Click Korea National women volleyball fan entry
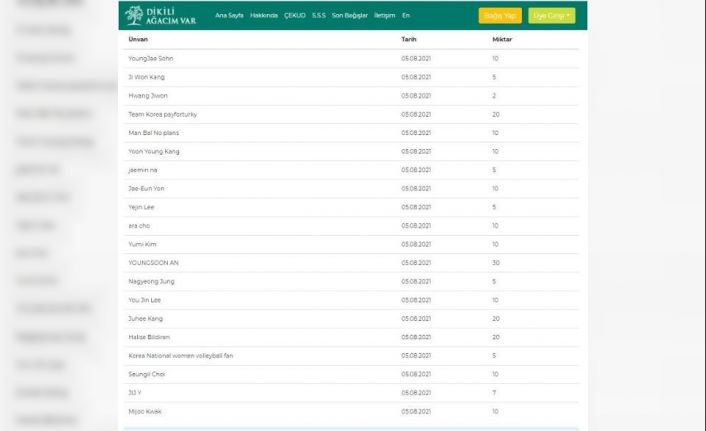The height and width of the screenshot is (431, 706). [181, 355]
